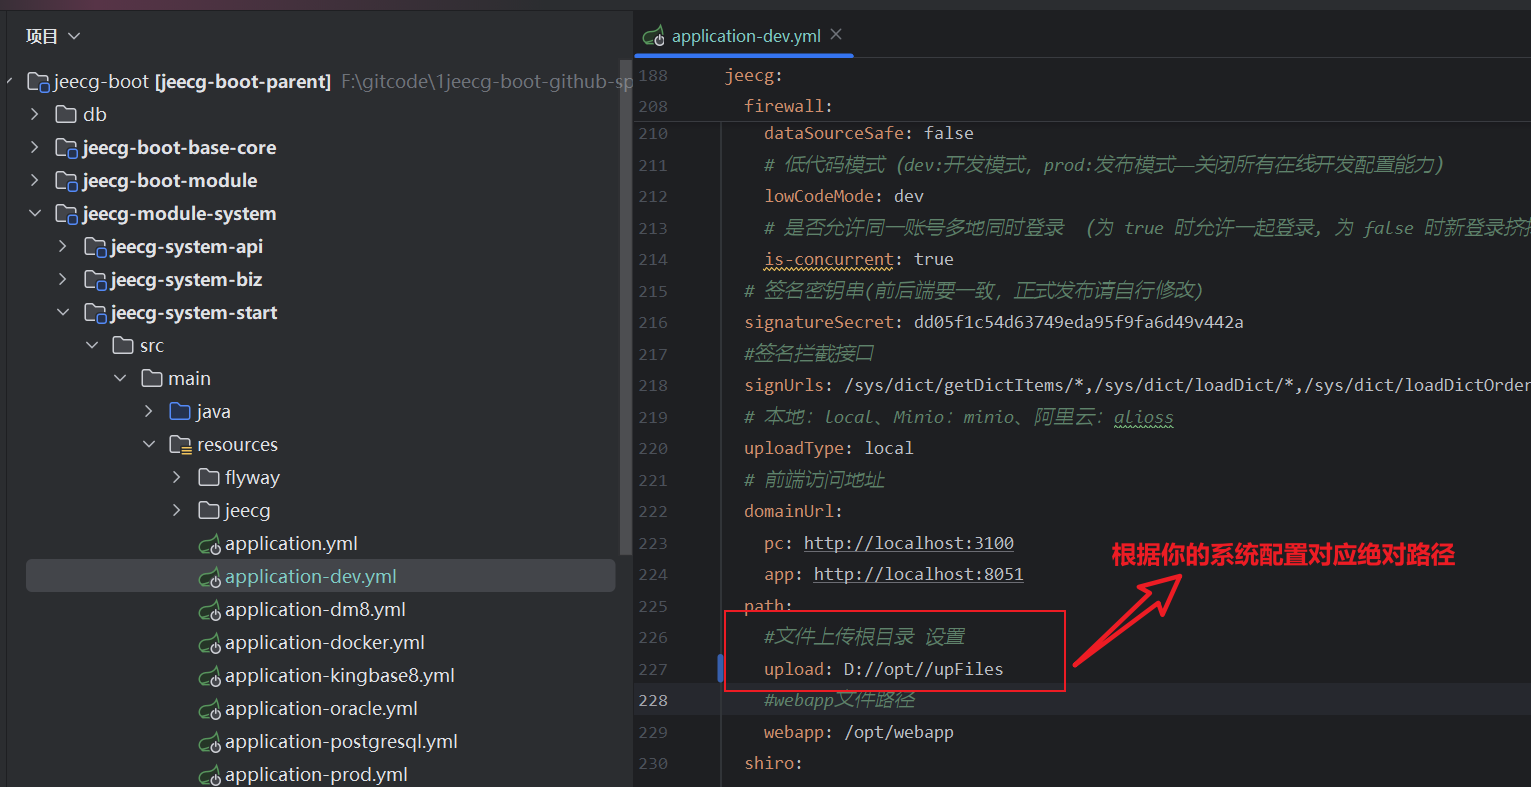Click the lowCodeMode: dev line

pos(844,196)
